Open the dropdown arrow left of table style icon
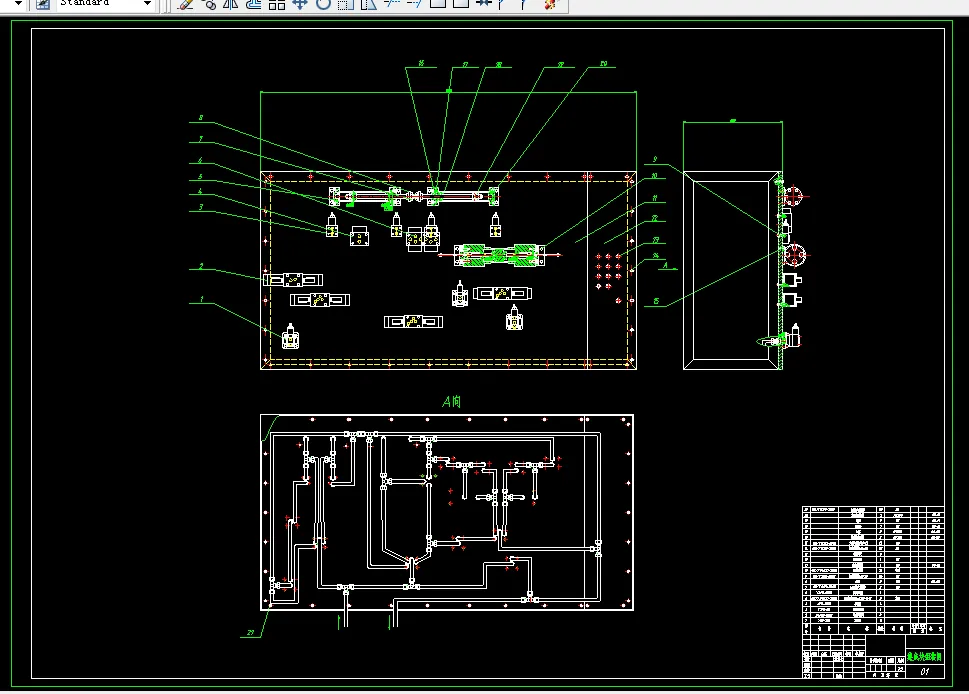Viewport: 969px width, 694px height. (x=19, y=4)
